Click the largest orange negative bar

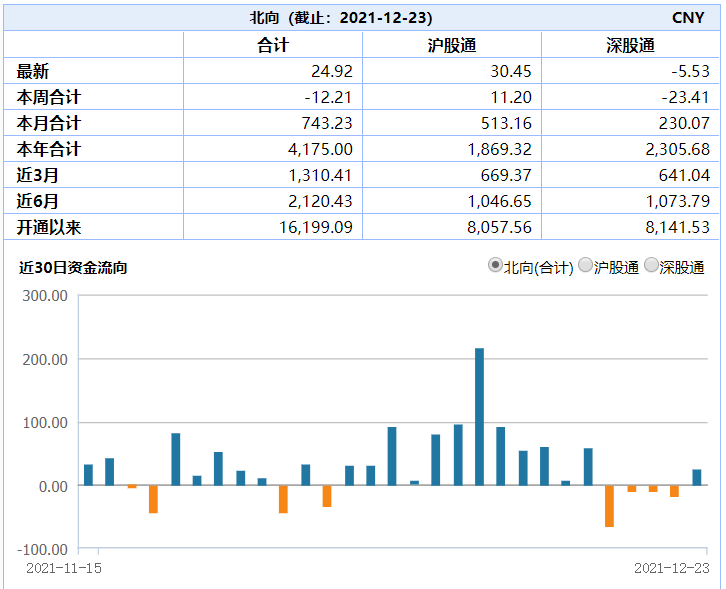click(x=609, y=506)
